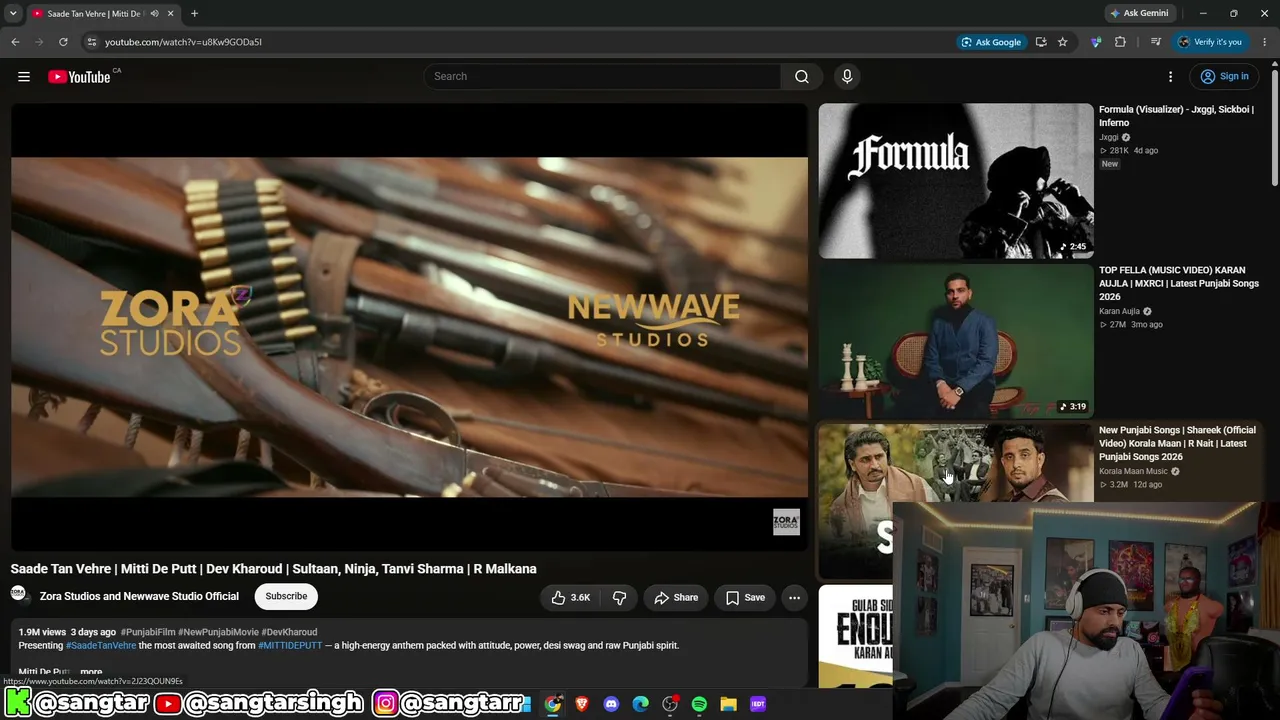Open the Extensions puzzle menu
Screen dimensions: 1280x720
pos(1120,42)
